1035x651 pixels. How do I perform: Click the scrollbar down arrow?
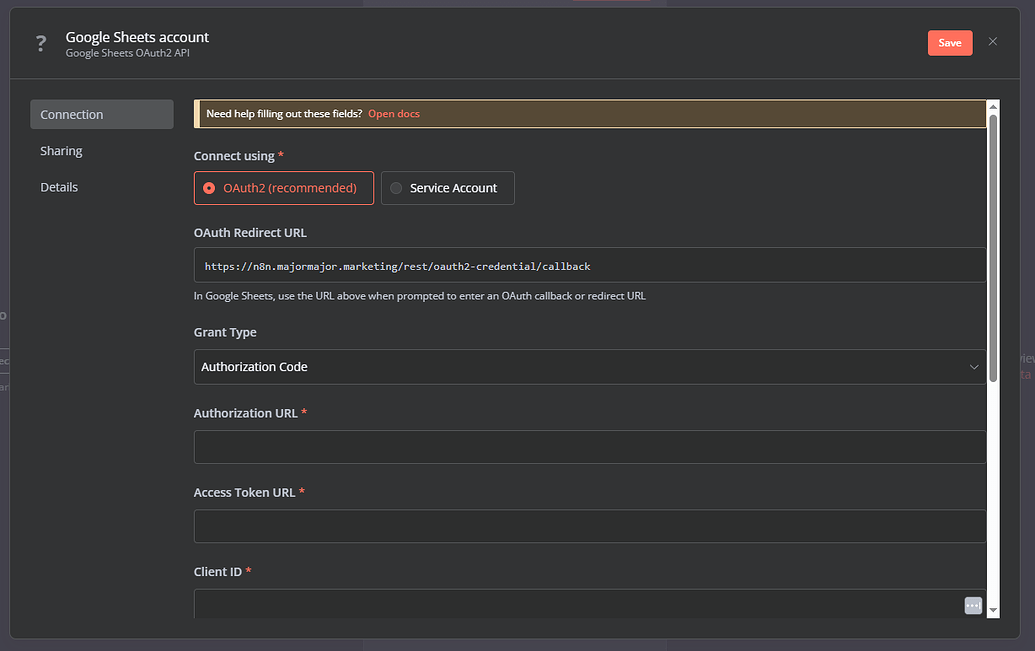click(993, 609)
